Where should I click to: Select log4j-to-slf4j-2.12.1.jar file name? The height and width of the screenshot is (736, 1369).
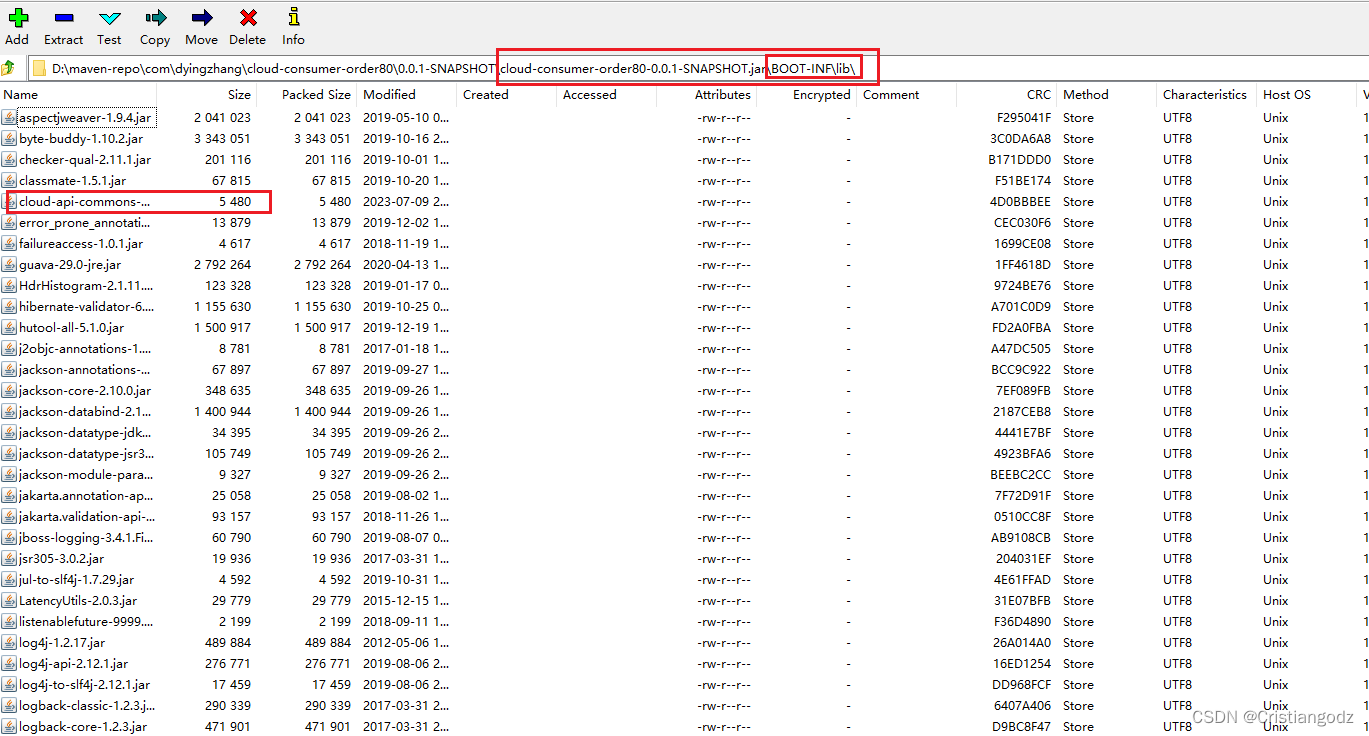[85, 685]
